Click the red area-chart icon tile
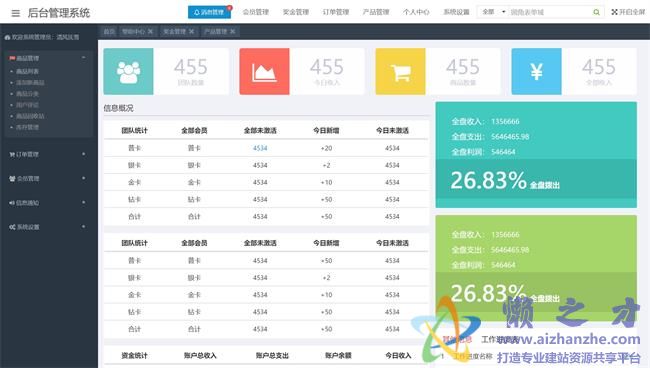Screen dimensions: 650x368 pyautogui.click(x=264, y=71)
